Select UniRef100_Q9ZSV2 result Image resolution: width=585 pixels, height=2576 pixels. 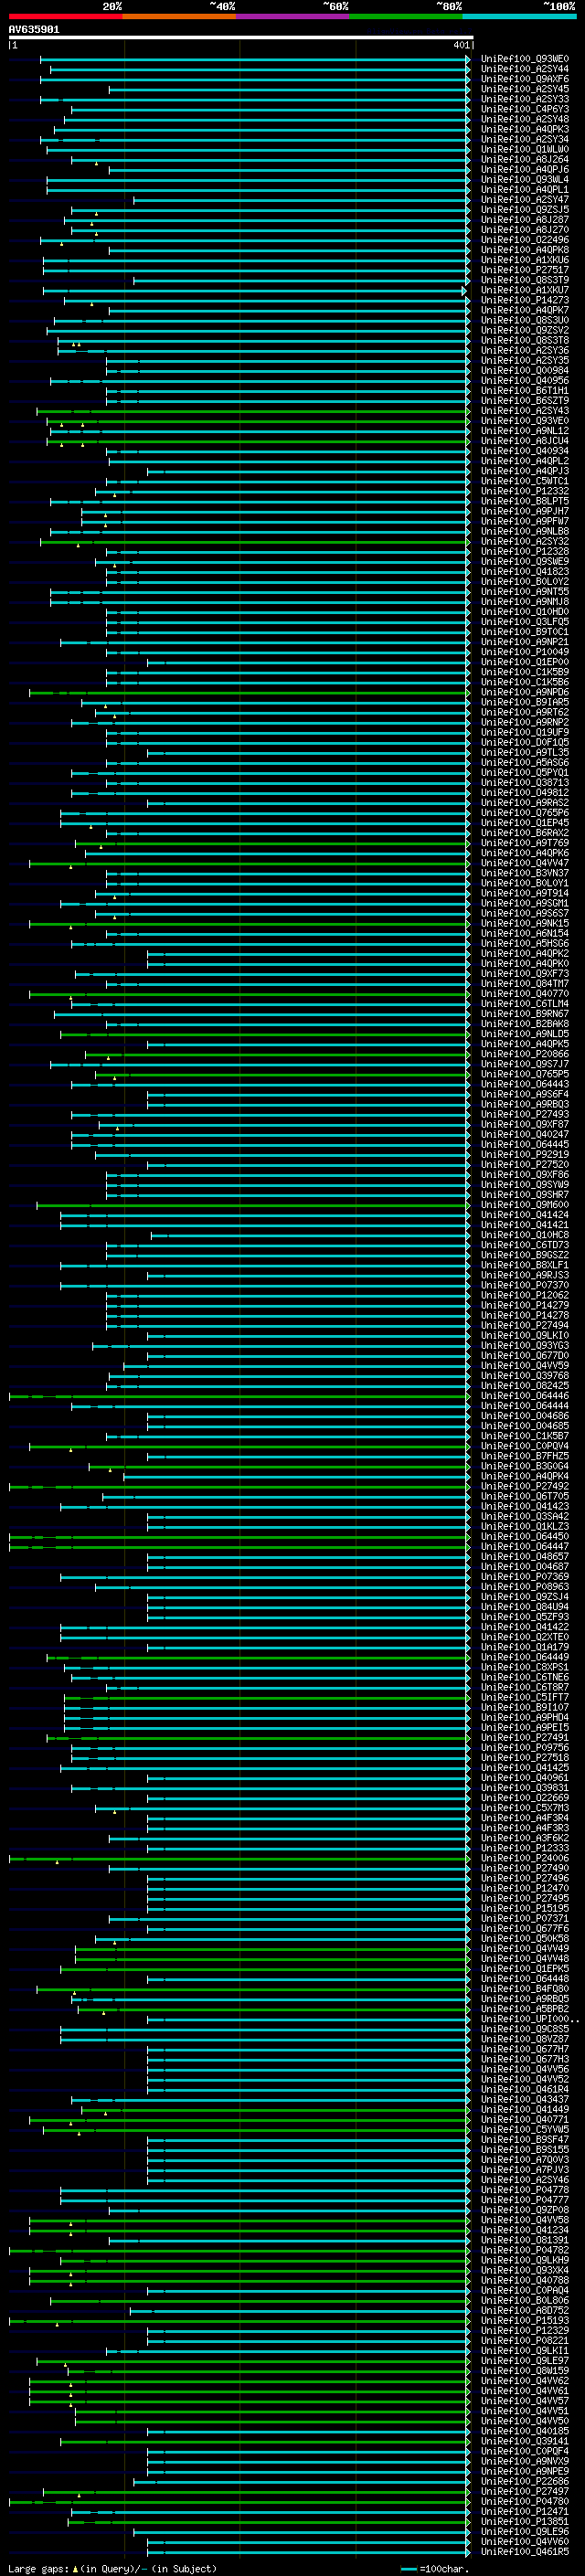click(525, 330)
